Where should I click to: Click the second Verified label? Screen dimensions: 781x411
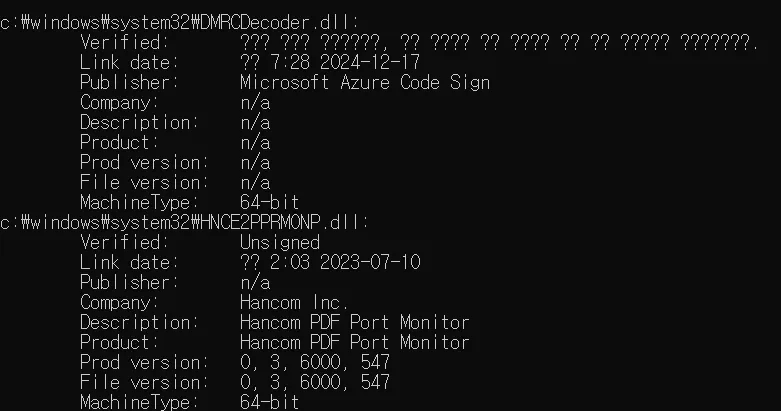point(125,243)
